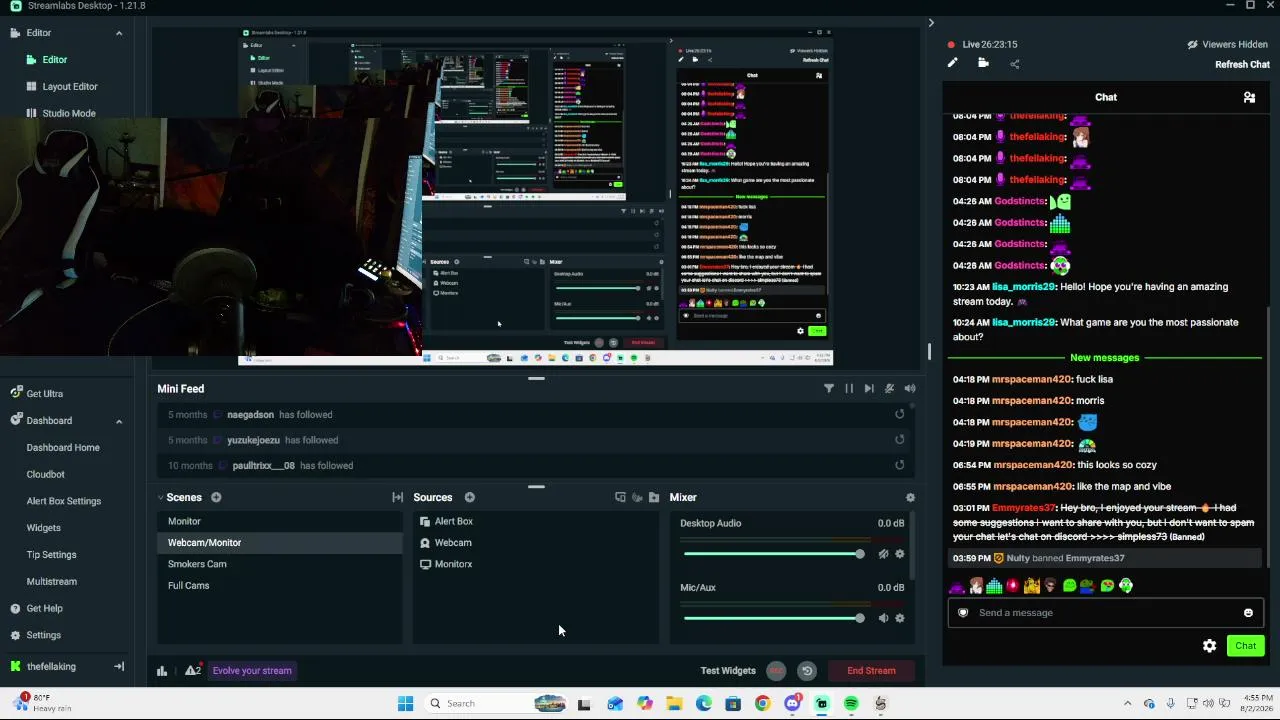
Task: Replay paulltrixx___08 follow alert
Action: (x=899, y=465)
